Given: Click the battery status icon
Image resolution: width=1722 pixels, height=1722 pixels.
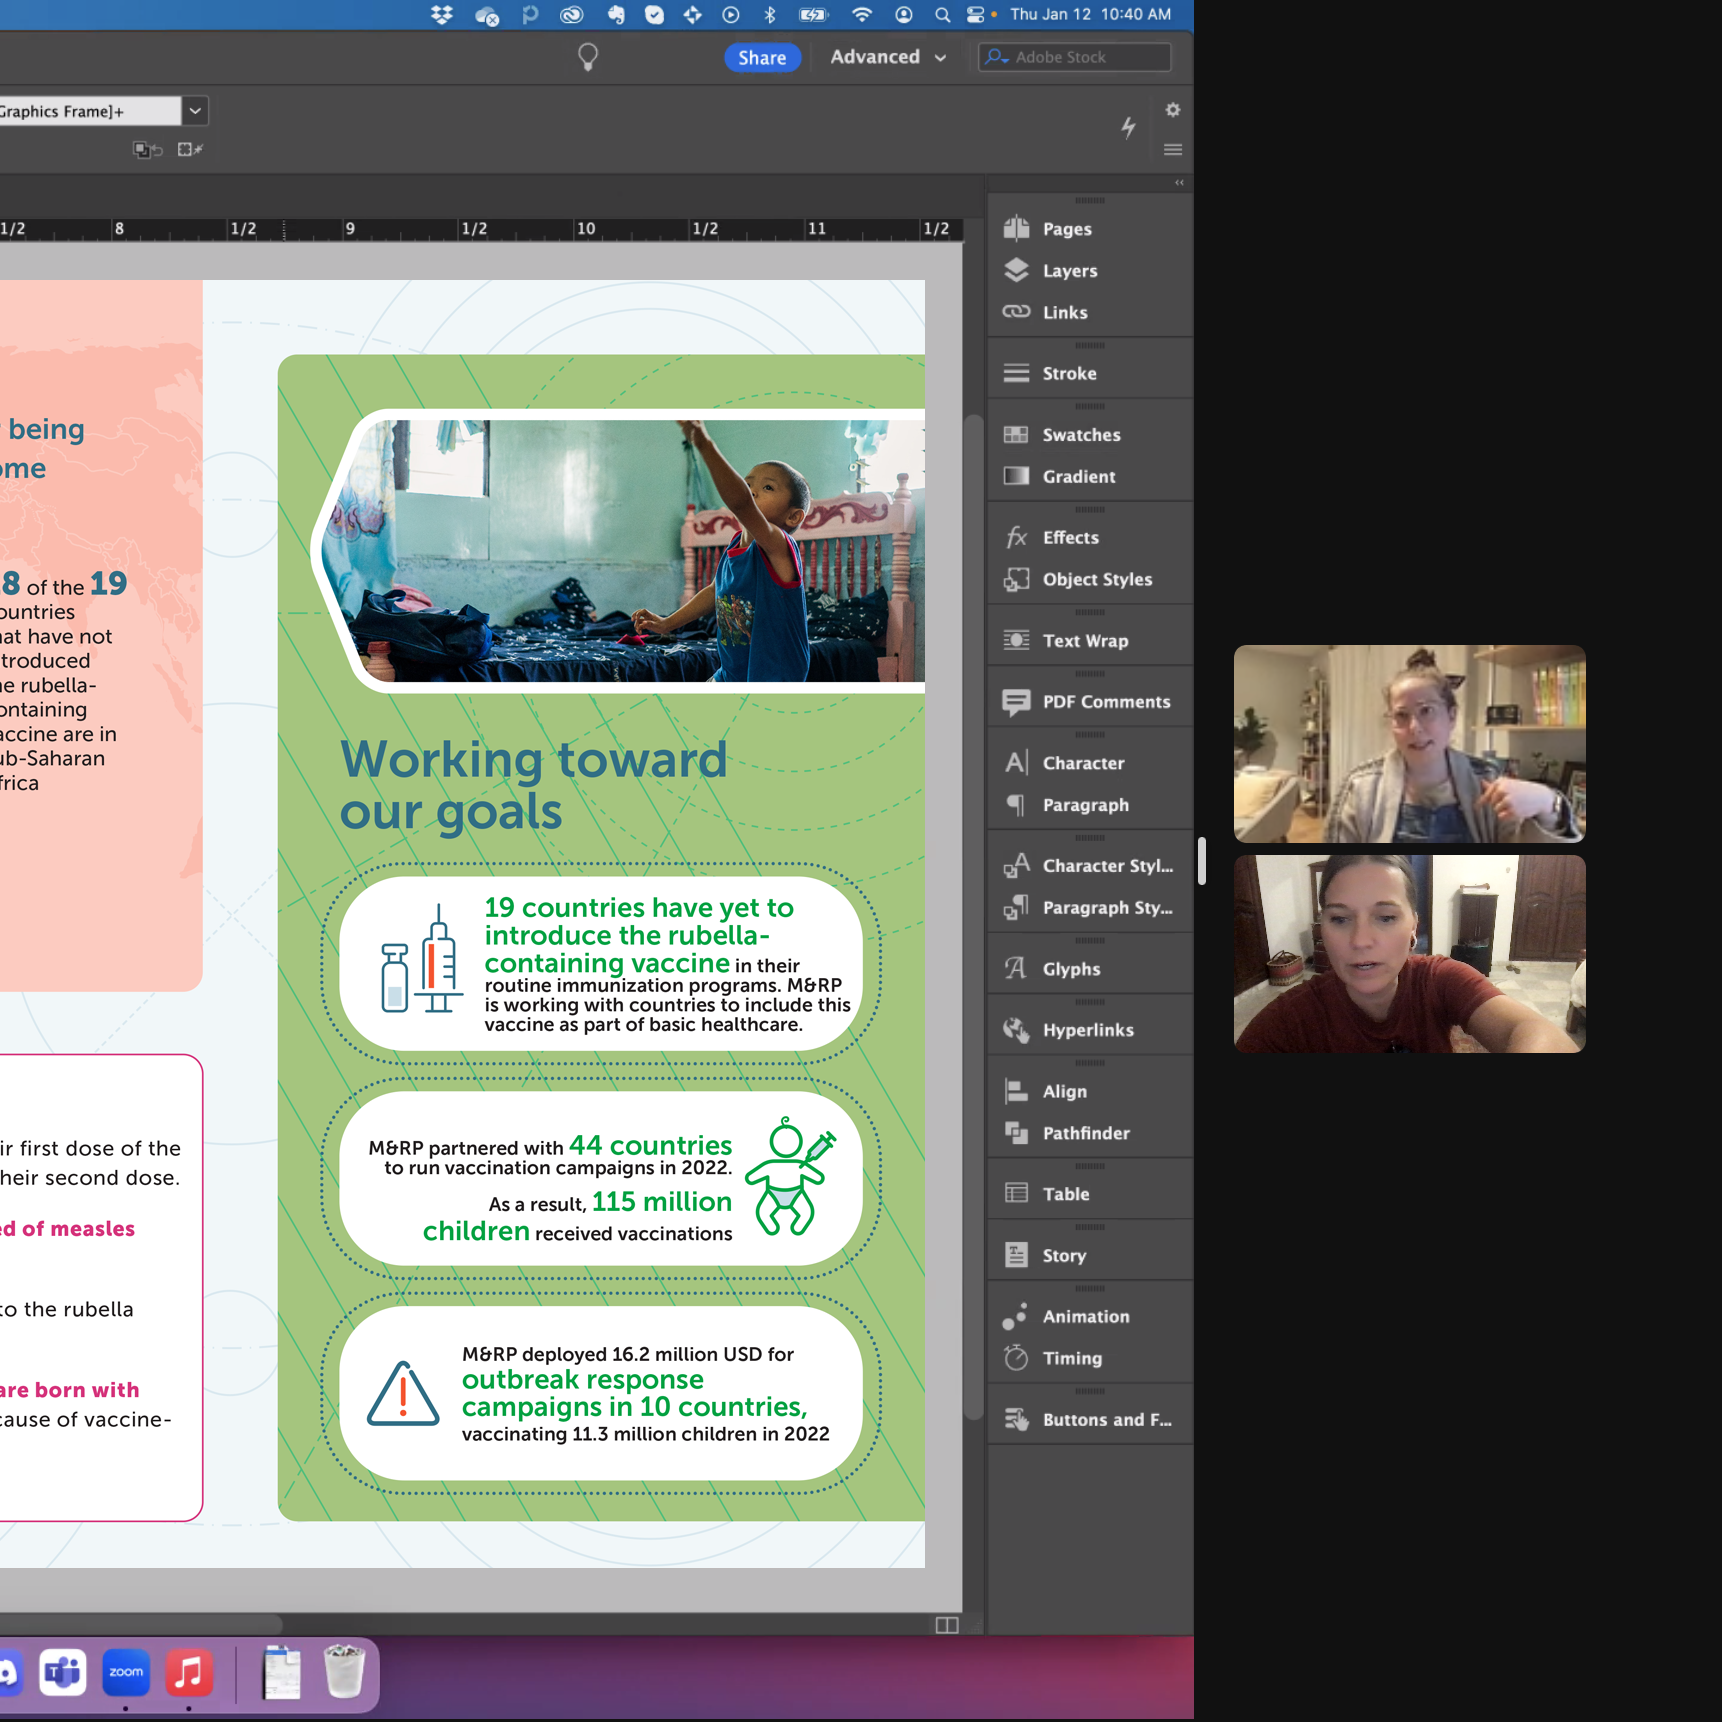Looking at the screenshot, I should click(x=813, y=14).
